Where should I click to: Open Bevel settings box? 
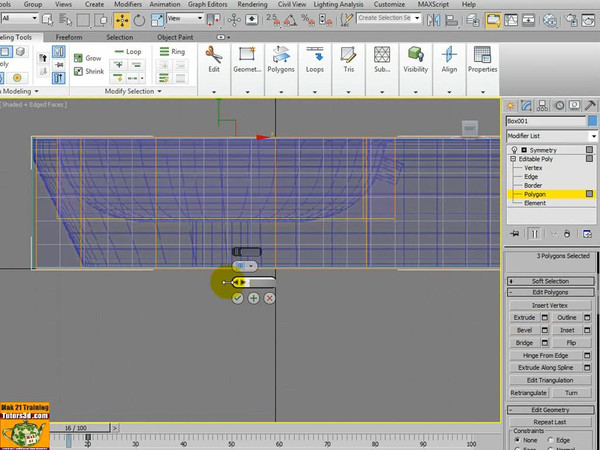(x=545, y=330)
